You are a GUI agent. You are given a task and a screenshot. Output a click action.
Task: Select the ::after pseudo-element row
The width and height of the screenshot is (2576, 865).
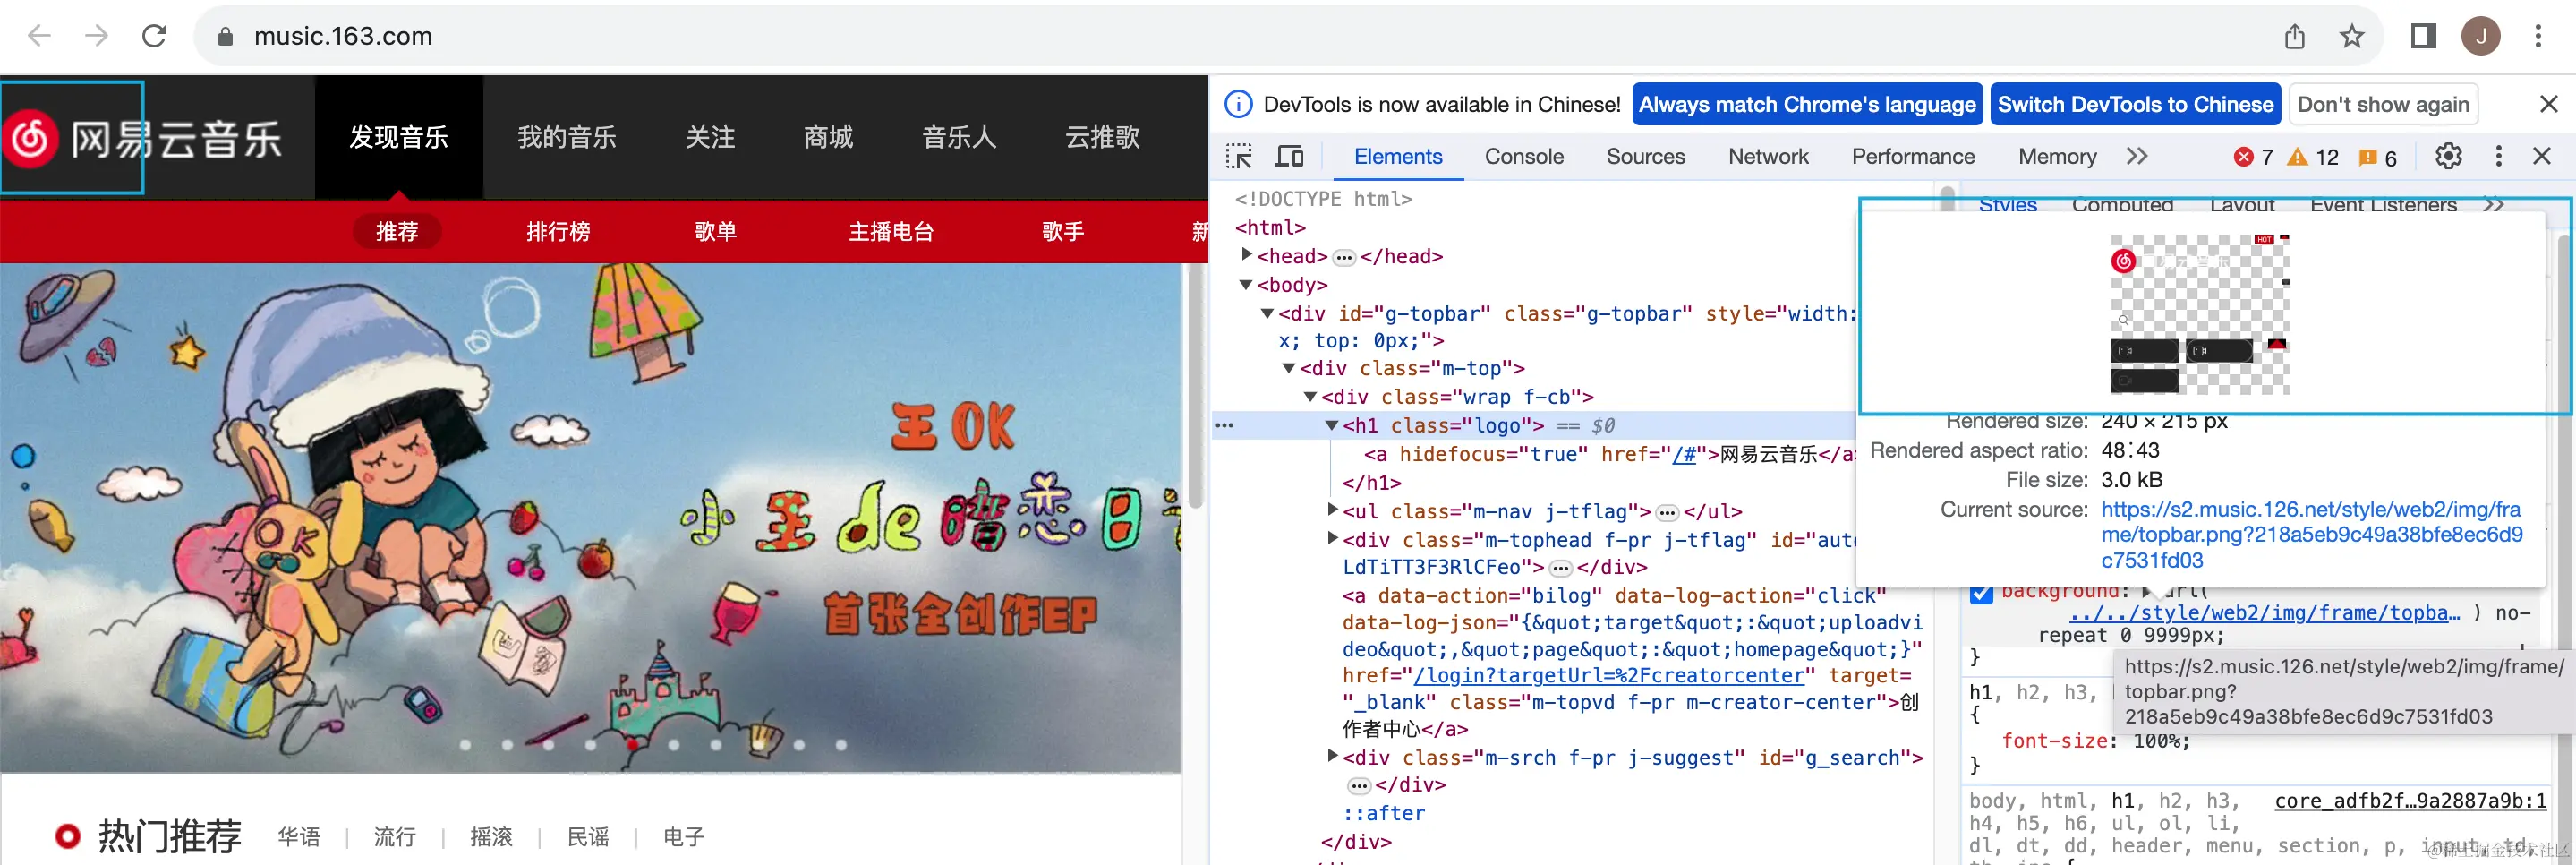pyautogui.click(x=1384, y=814)
